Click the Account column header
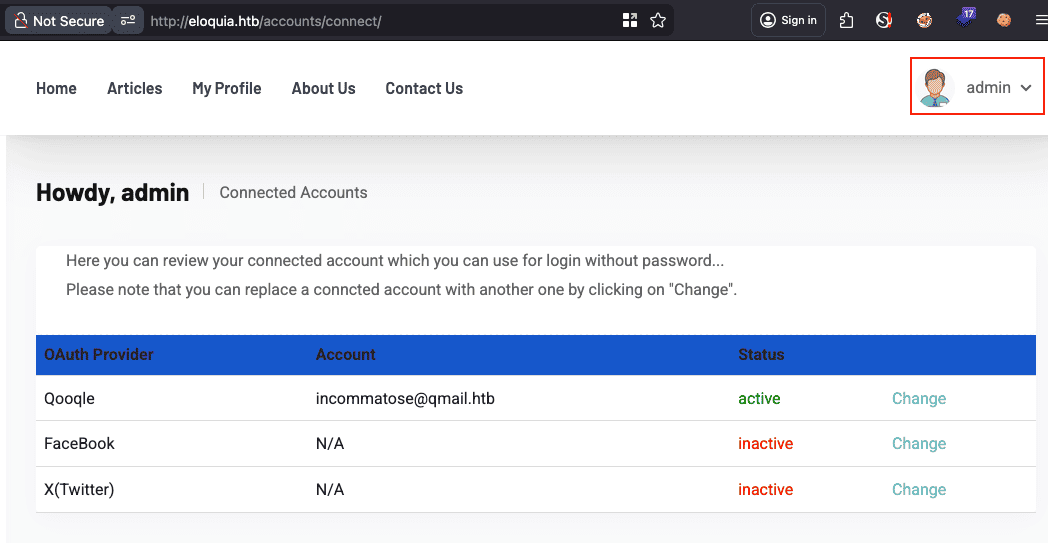Screen dimensions: 1048x543 coord(346,354)
